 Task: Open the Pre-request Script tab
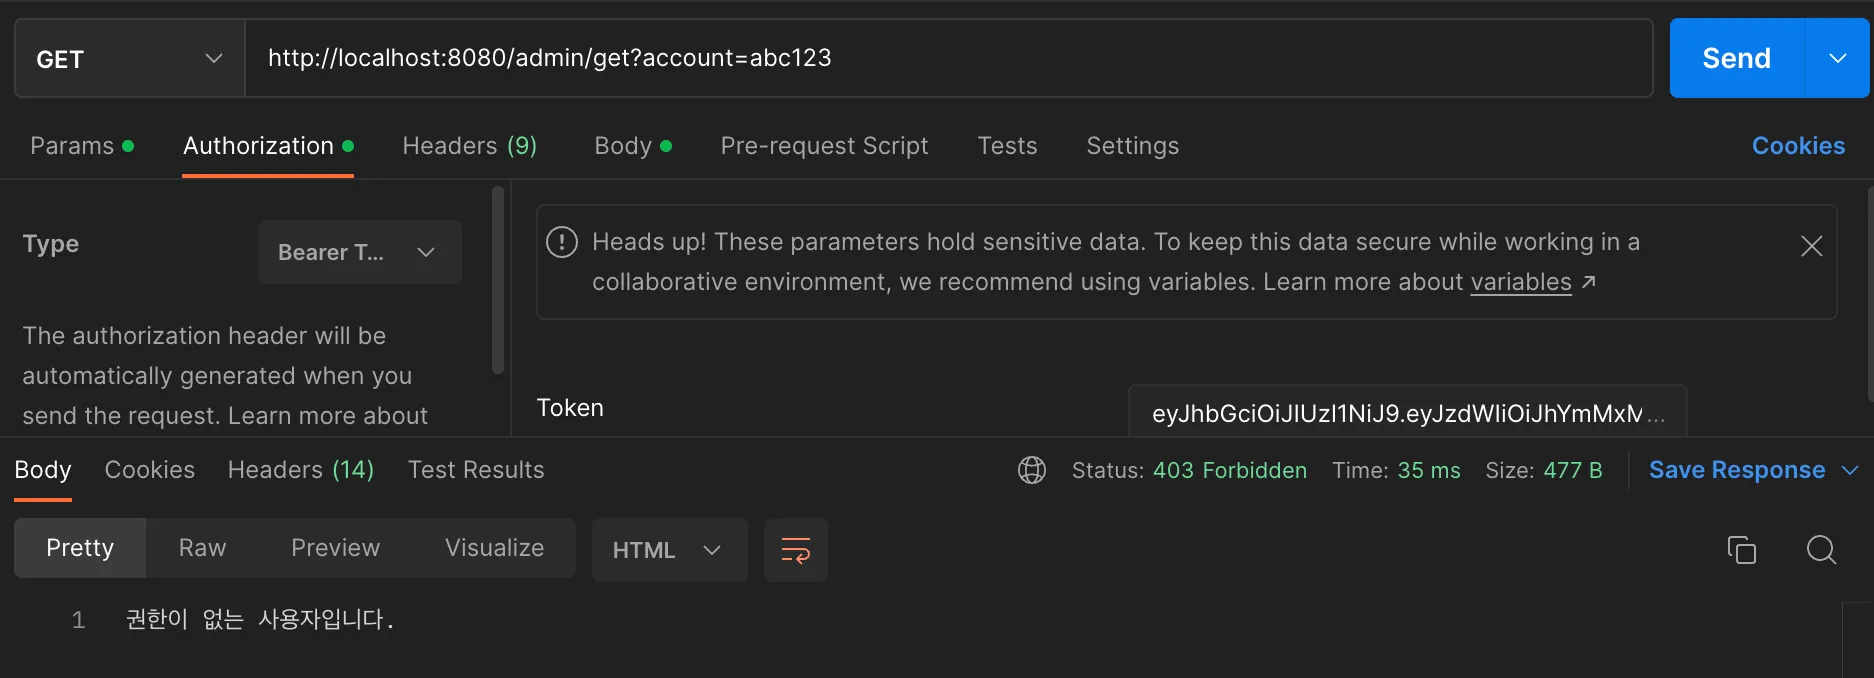tap(824, 146)
